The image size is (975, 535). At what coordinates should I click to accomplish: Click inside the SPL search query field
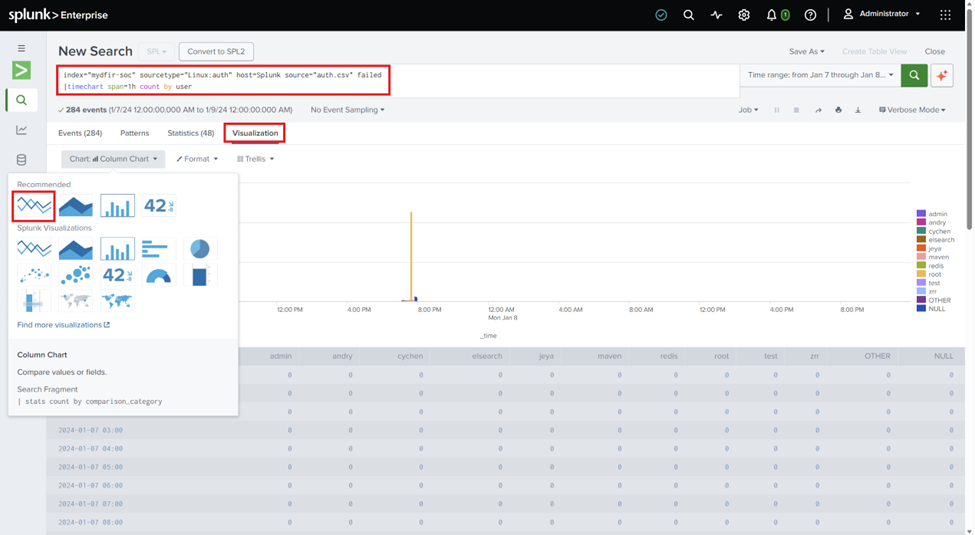398,81
